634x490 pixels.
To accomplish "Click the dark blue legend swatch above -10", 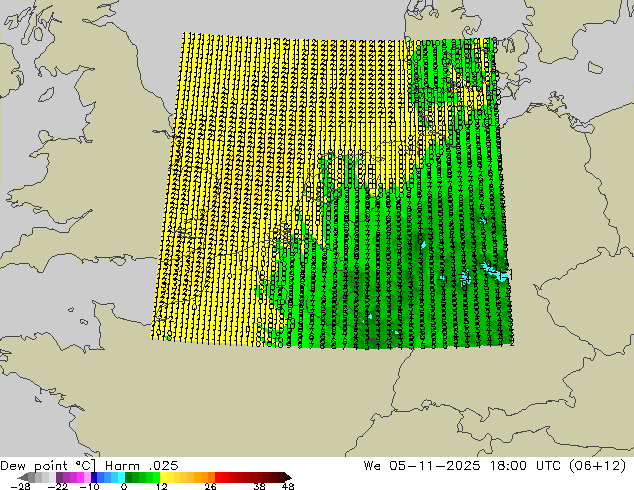I will point(94,477).
